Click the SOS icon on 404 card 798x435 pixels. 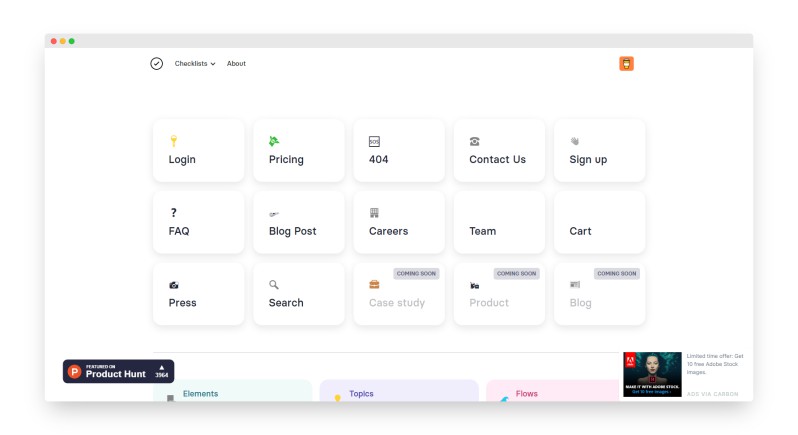pyautogui.click(x=374, y=142)
